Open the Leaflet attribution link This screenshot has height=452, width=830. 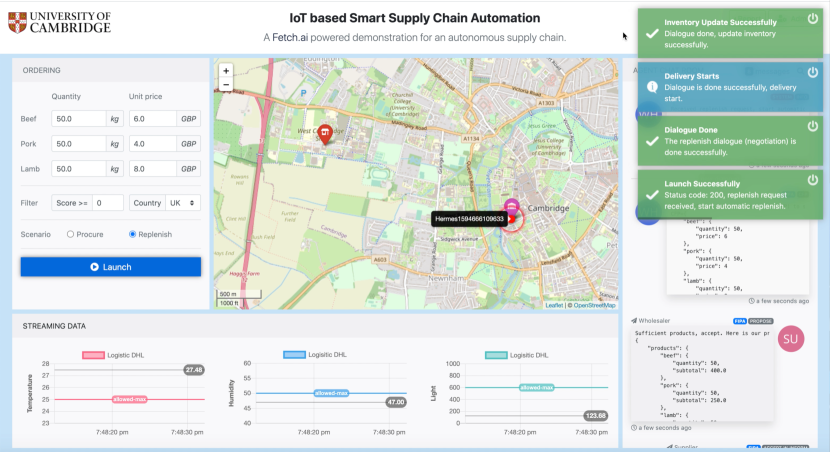[554, 305]
